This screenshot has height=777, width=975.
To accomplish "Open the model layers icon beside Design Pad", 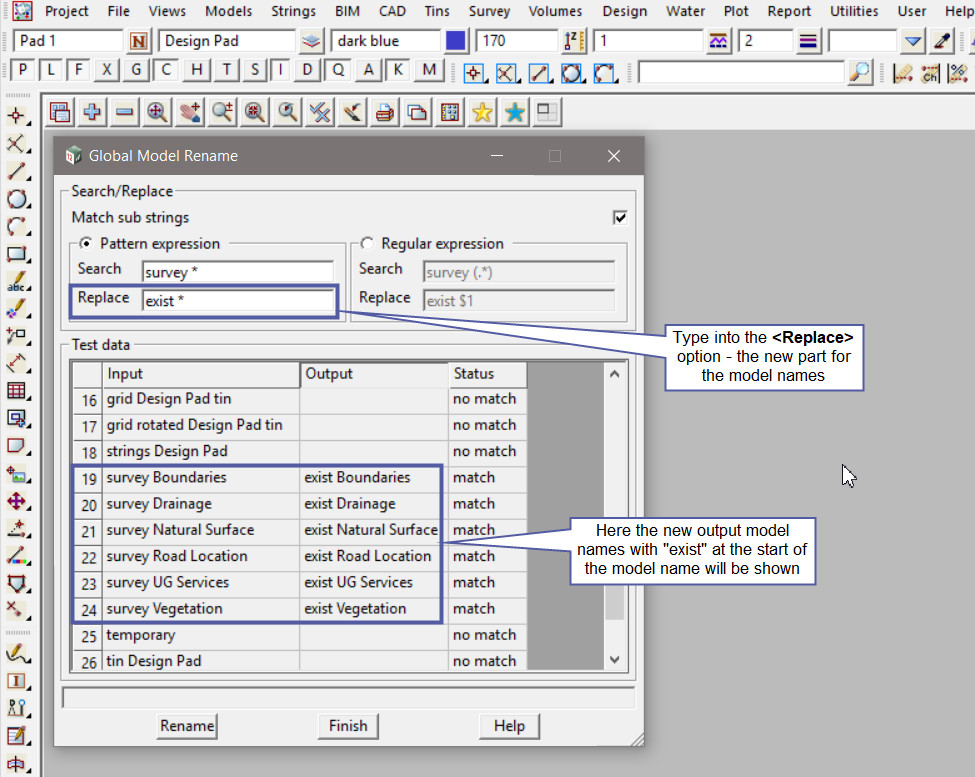I will (x=312, y=42).
